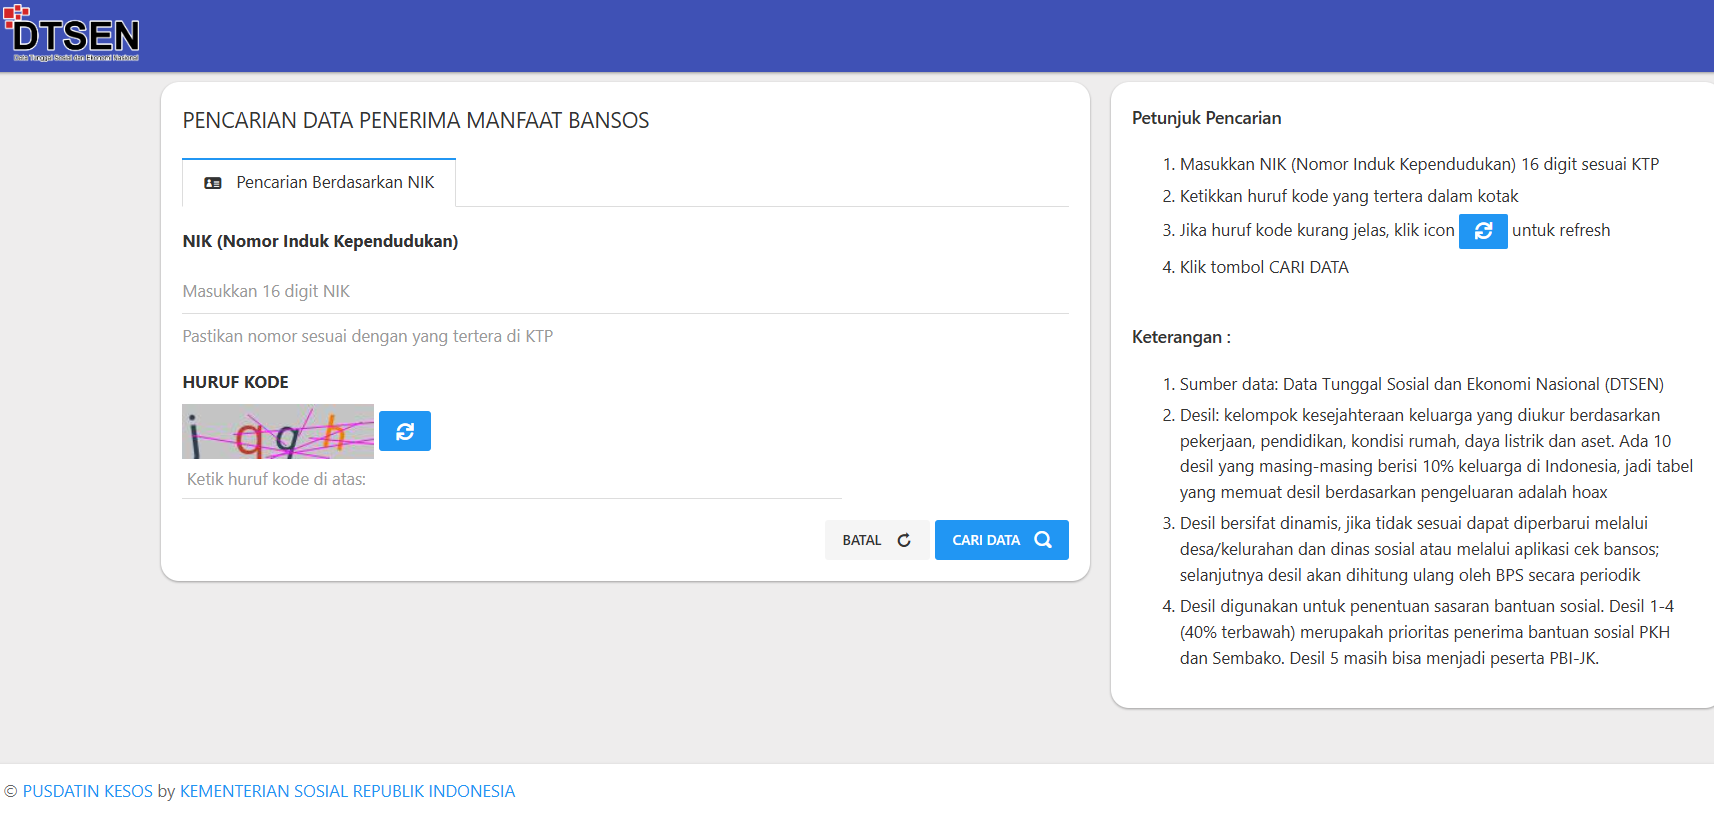Click the captcha code image
The height and width of the screenshot is (813, 1714).
tap(278, 431)
